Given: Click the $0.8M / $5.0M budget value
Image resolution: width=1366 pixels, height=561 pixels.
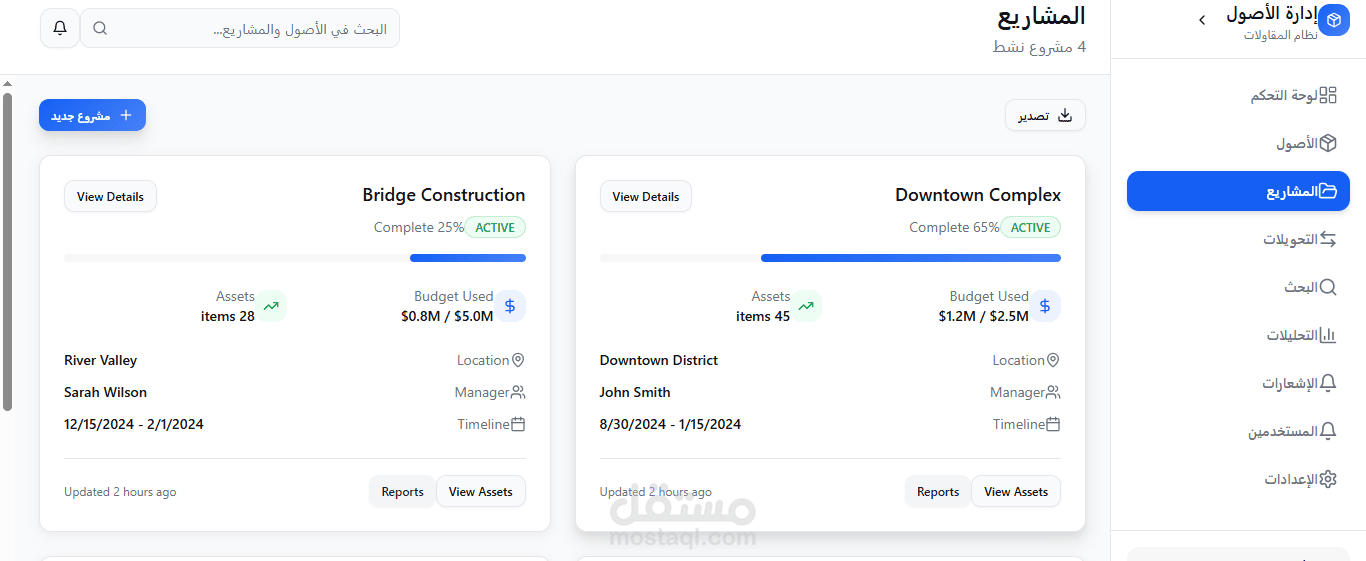Looking at the screenshot, I should (x=447, y=316).
